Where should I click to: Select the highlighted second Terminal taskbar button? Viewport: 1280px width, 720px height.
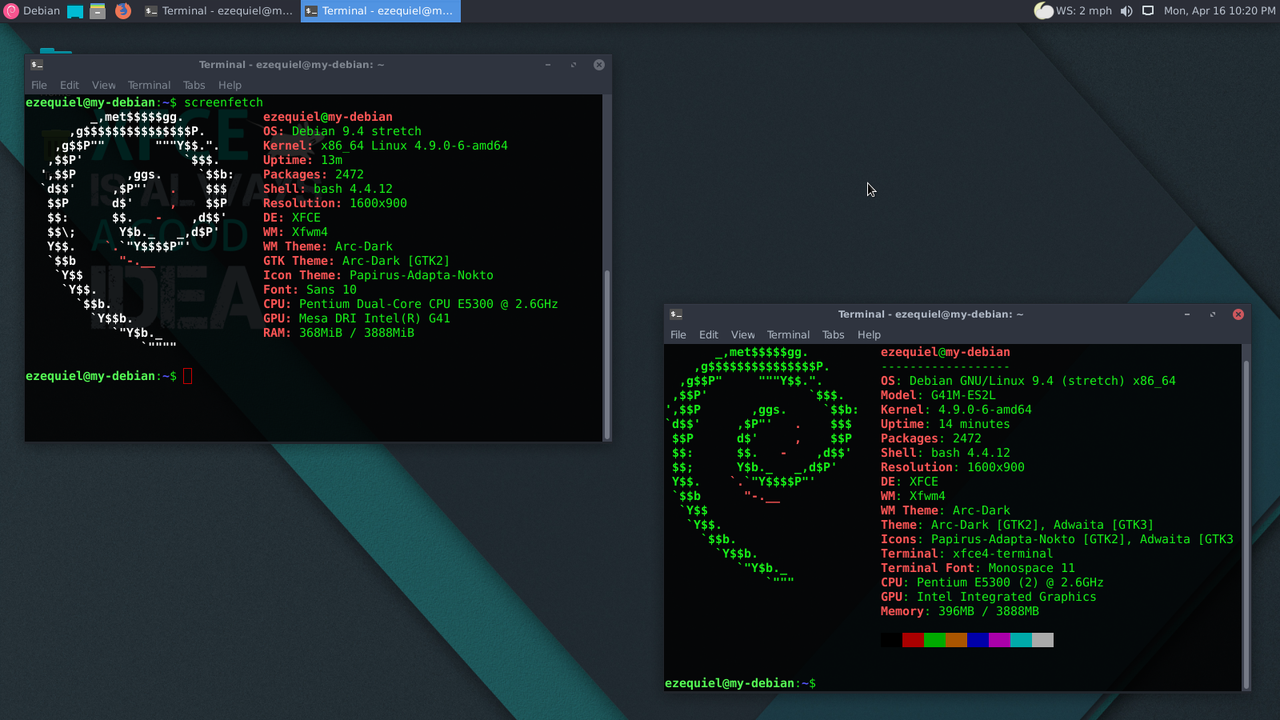click(x=379, y=11)
